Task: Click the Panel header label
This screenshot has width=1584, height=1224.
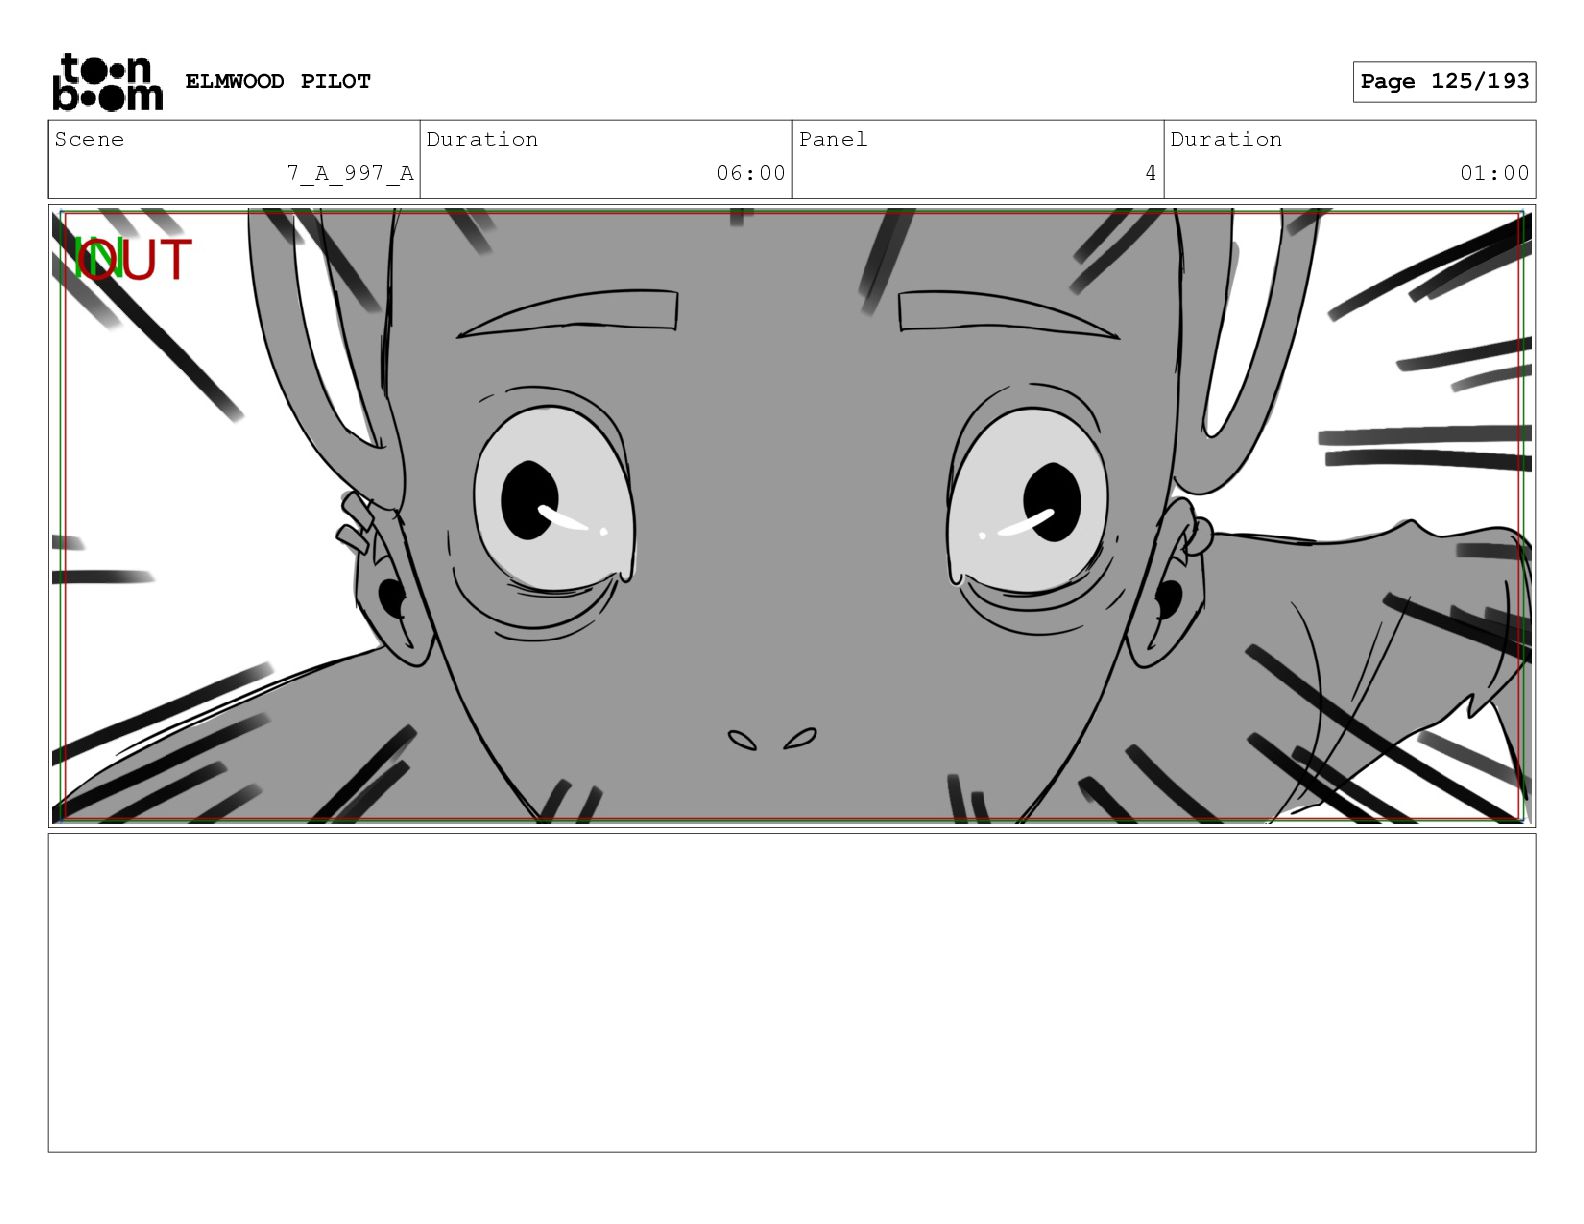Action: pos(833,139)
